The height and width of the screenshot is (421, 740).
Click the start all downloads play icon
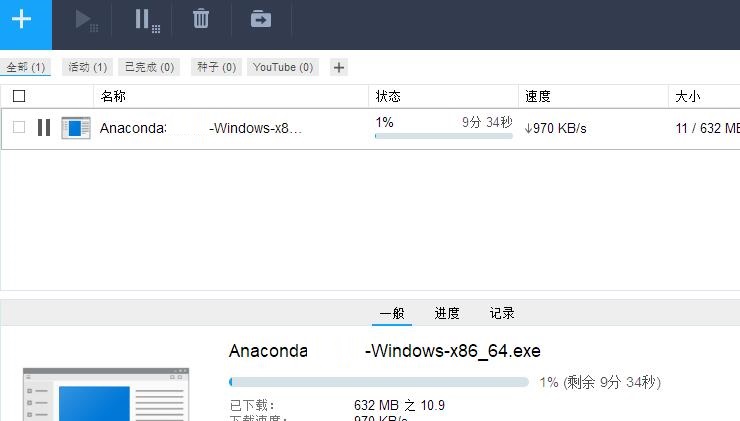(x=86, y=21)
